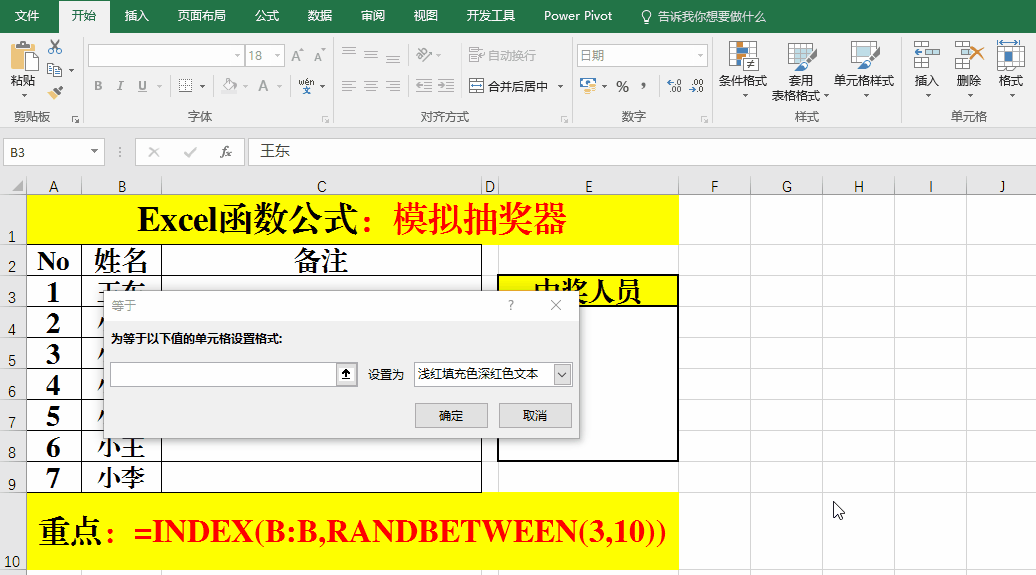Open the font size dropdown showing 18
The image size is (1036, 575).
pos(278,56)
